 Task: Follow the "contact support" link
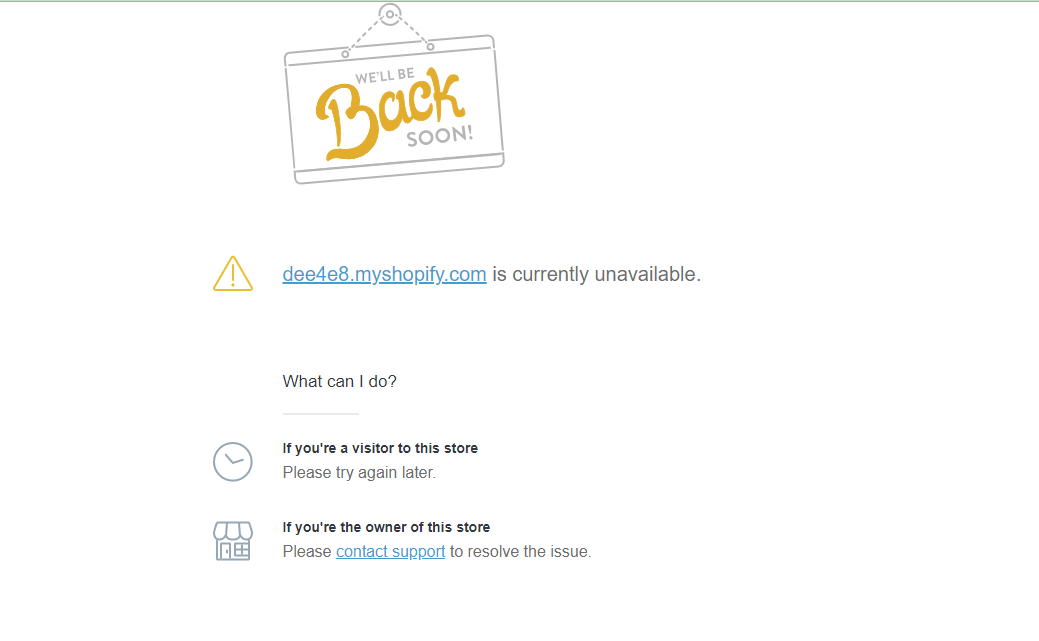pos(390,552)
